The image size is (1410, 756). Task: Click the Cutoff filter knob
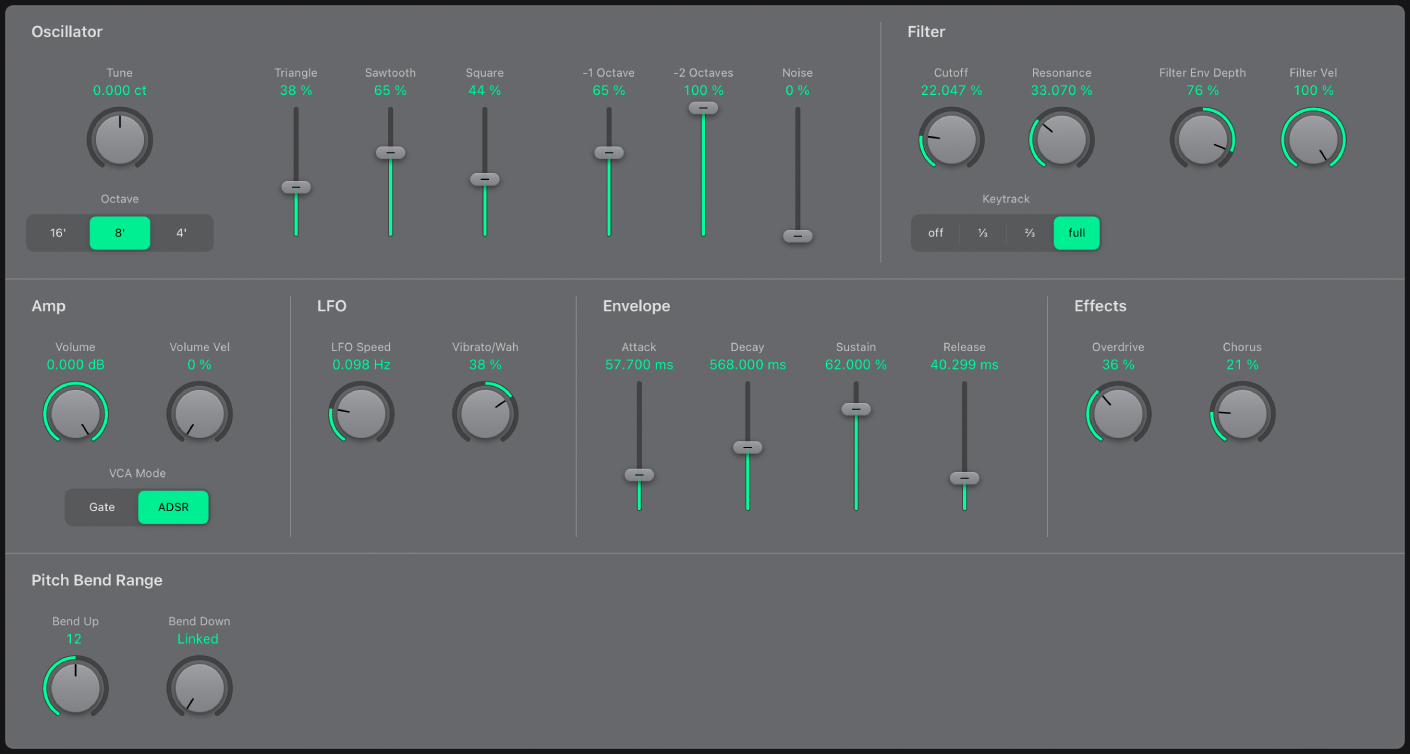click(951, 139)
